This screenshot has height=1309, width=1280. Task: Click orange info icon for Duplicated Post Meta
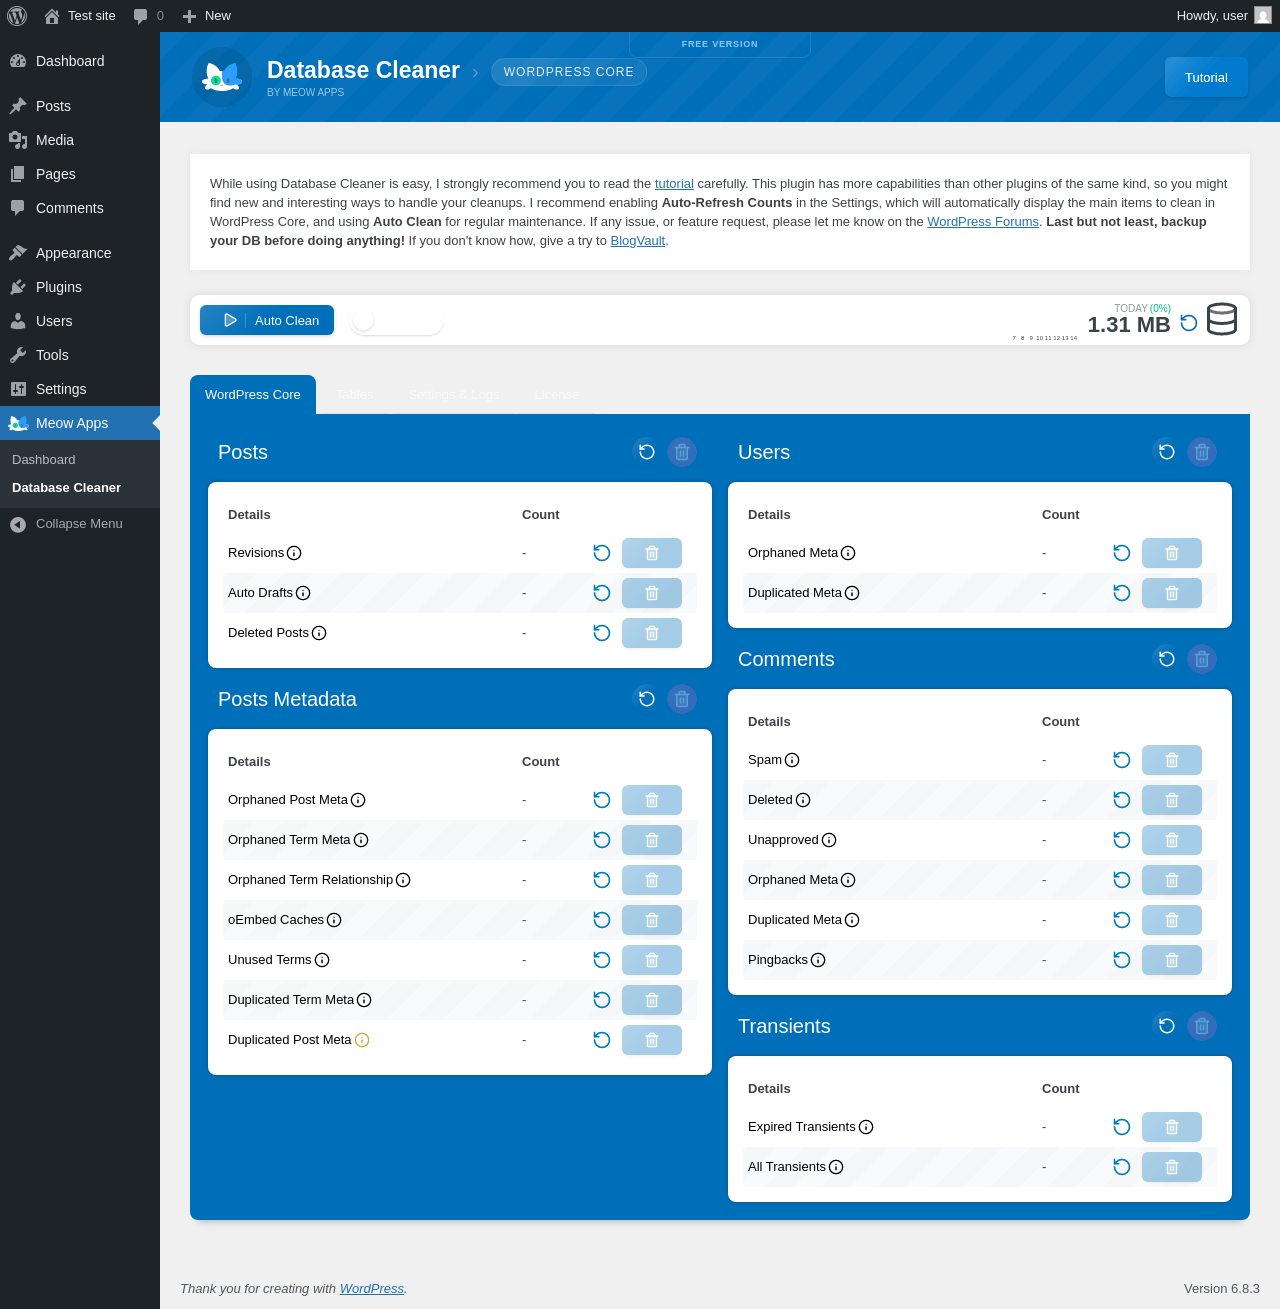[362, 1040]
